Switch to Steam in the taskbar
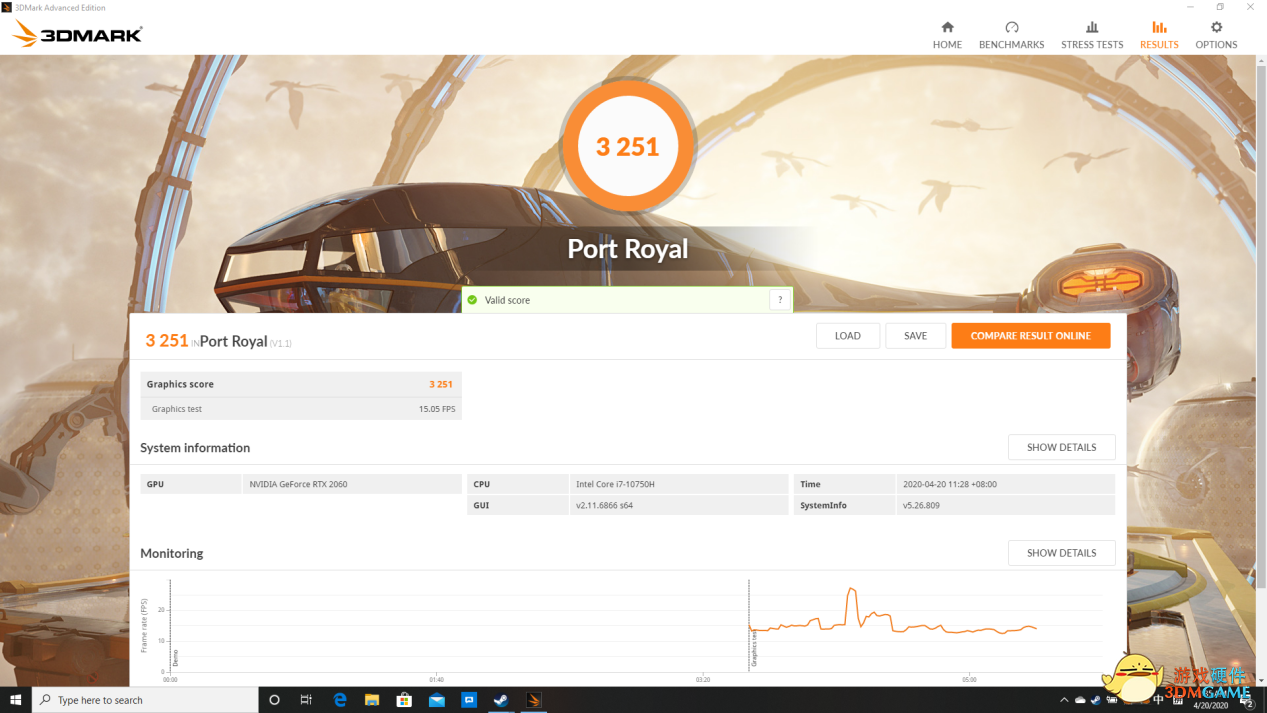1267x713 pixels. coord(501,700)
